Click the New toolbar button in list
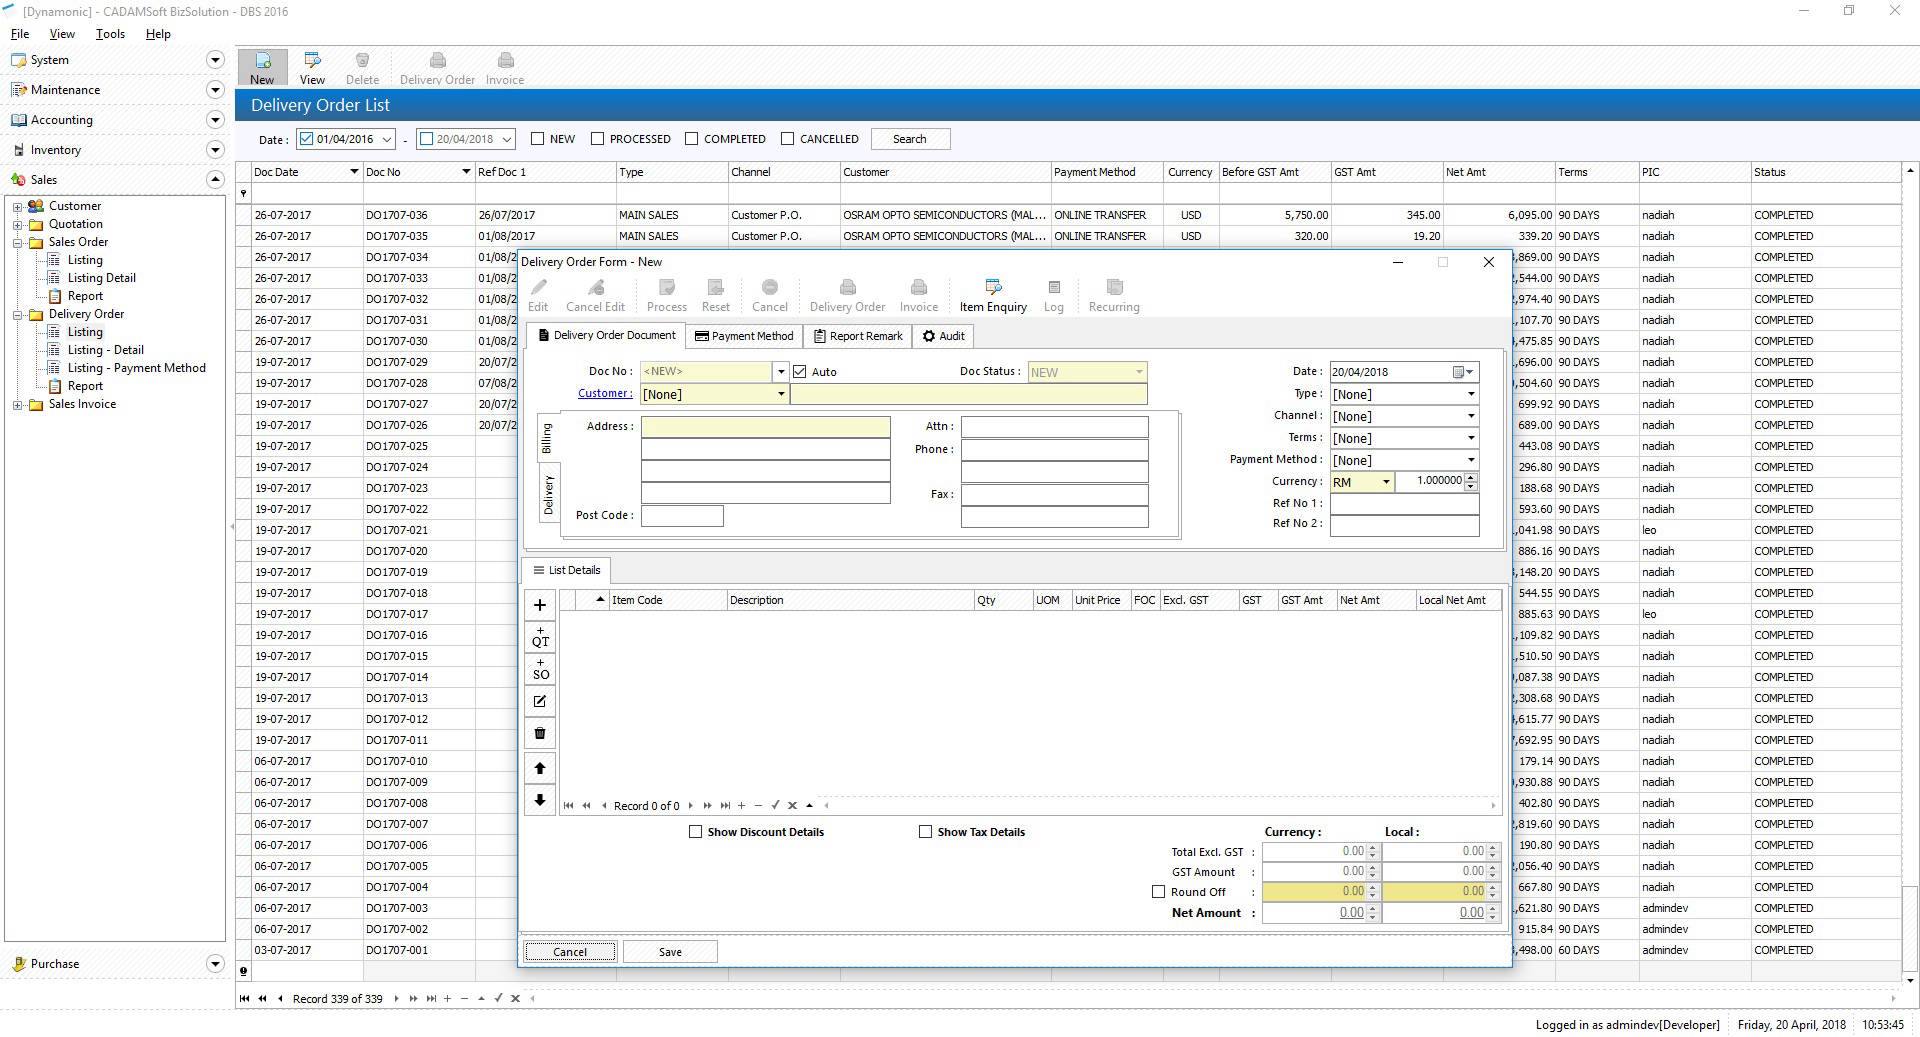The image size is (1920, 1037). pos(262,68)
